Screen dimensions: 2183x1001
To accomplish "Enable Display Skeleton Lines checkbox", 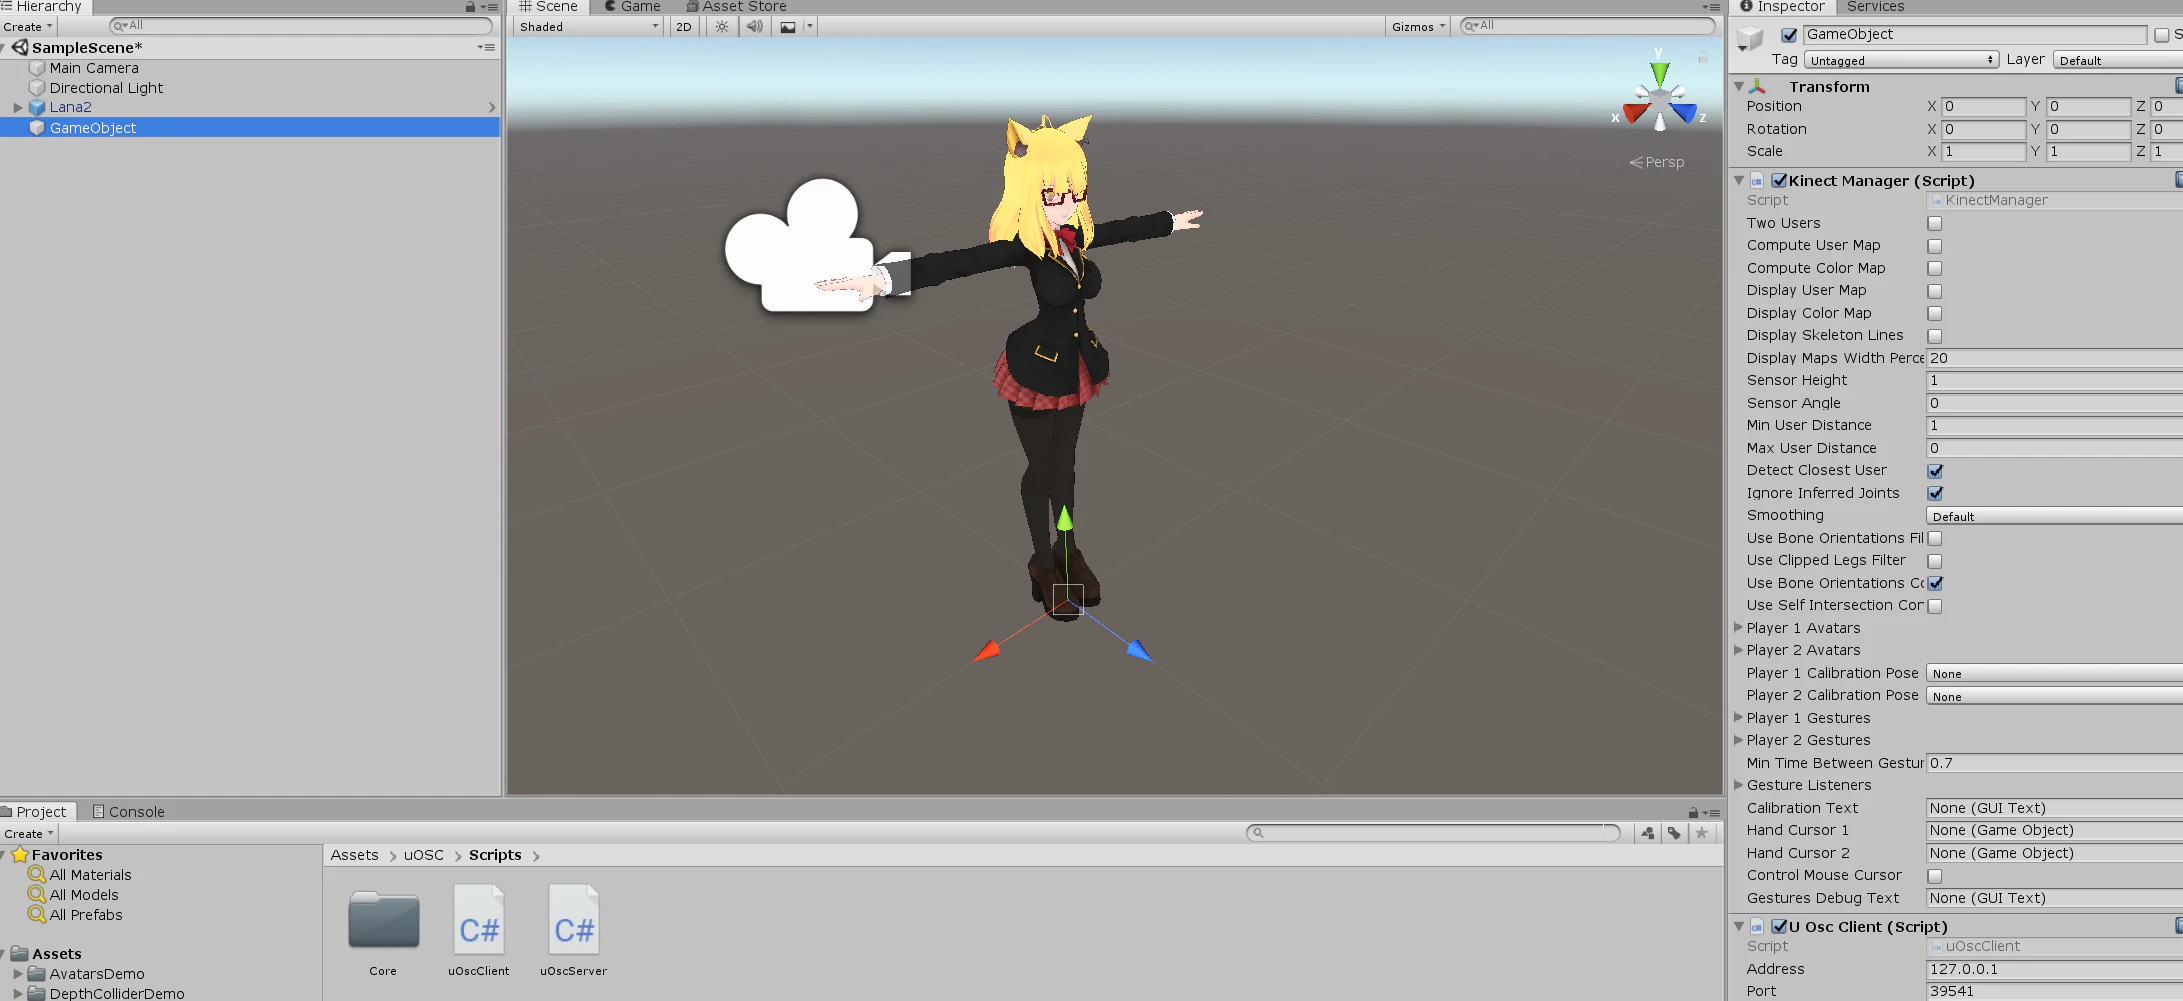I will click(1935, 336).
